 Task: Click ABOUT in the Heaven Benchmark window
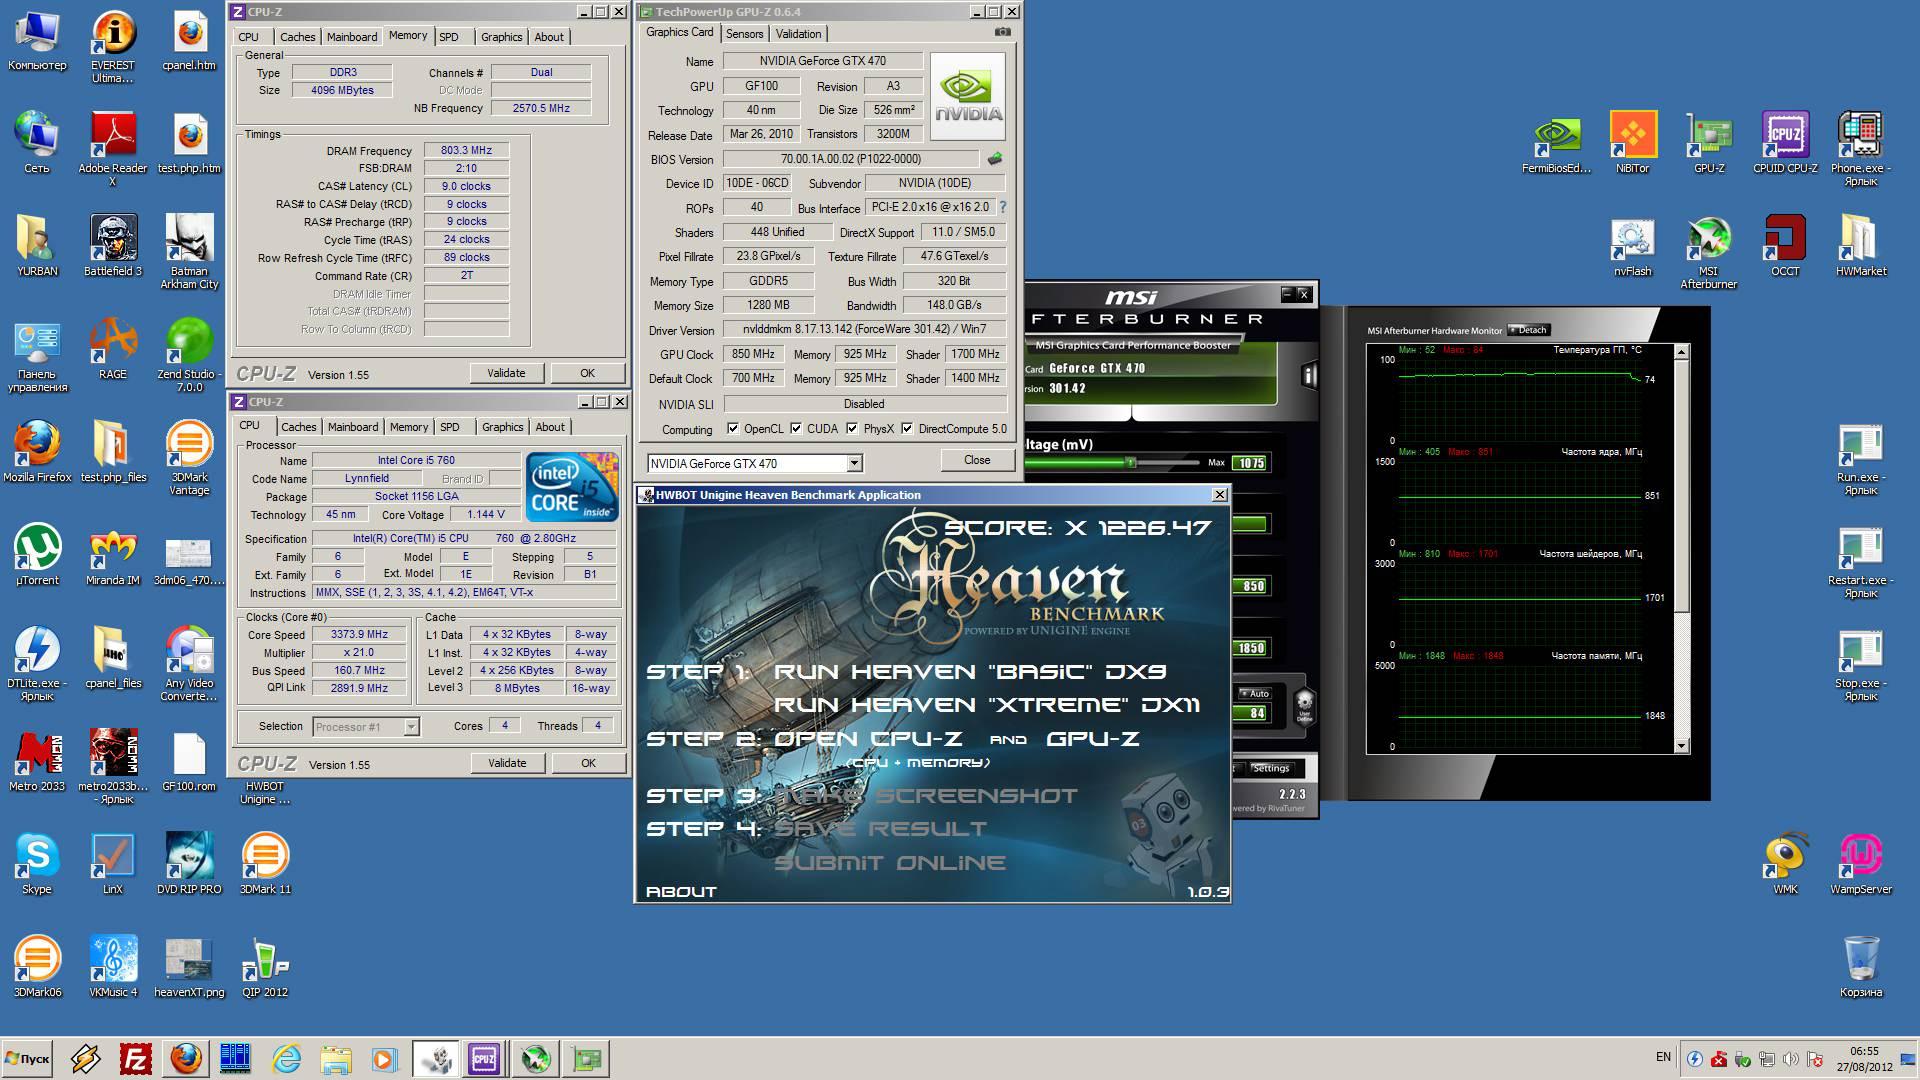click(x=681, y=891)
